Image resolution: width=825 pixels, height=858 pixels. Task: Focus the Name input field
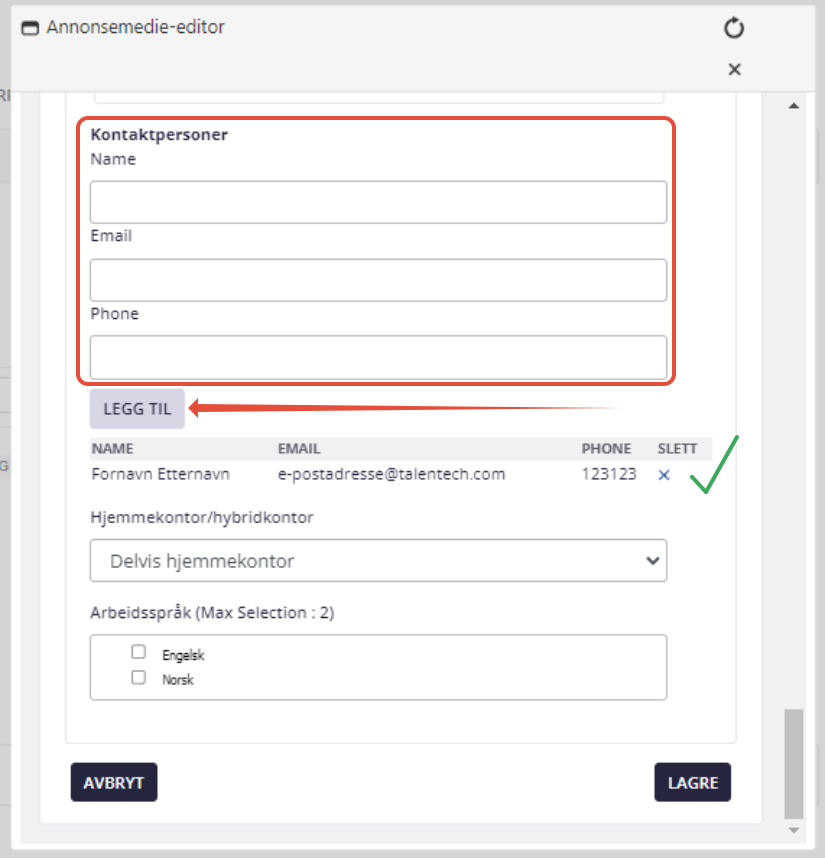[x=379, y=202]
